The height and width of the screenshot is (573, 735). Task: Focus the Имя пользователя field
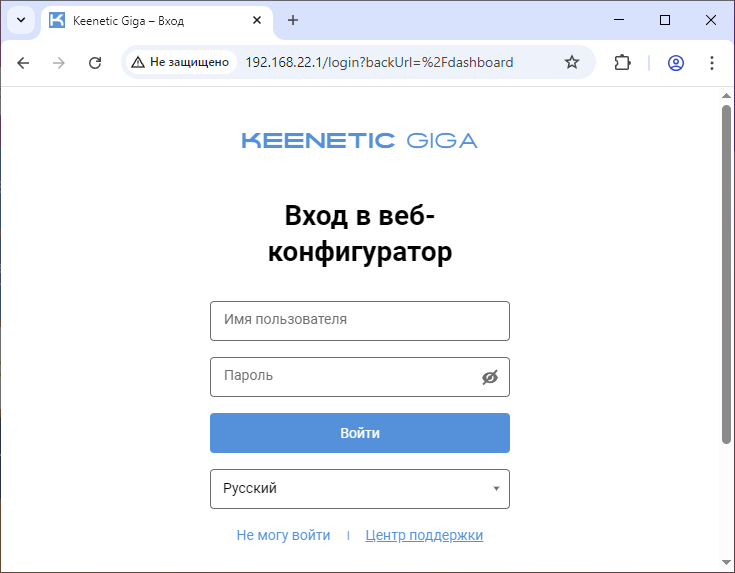pos(360,321)
